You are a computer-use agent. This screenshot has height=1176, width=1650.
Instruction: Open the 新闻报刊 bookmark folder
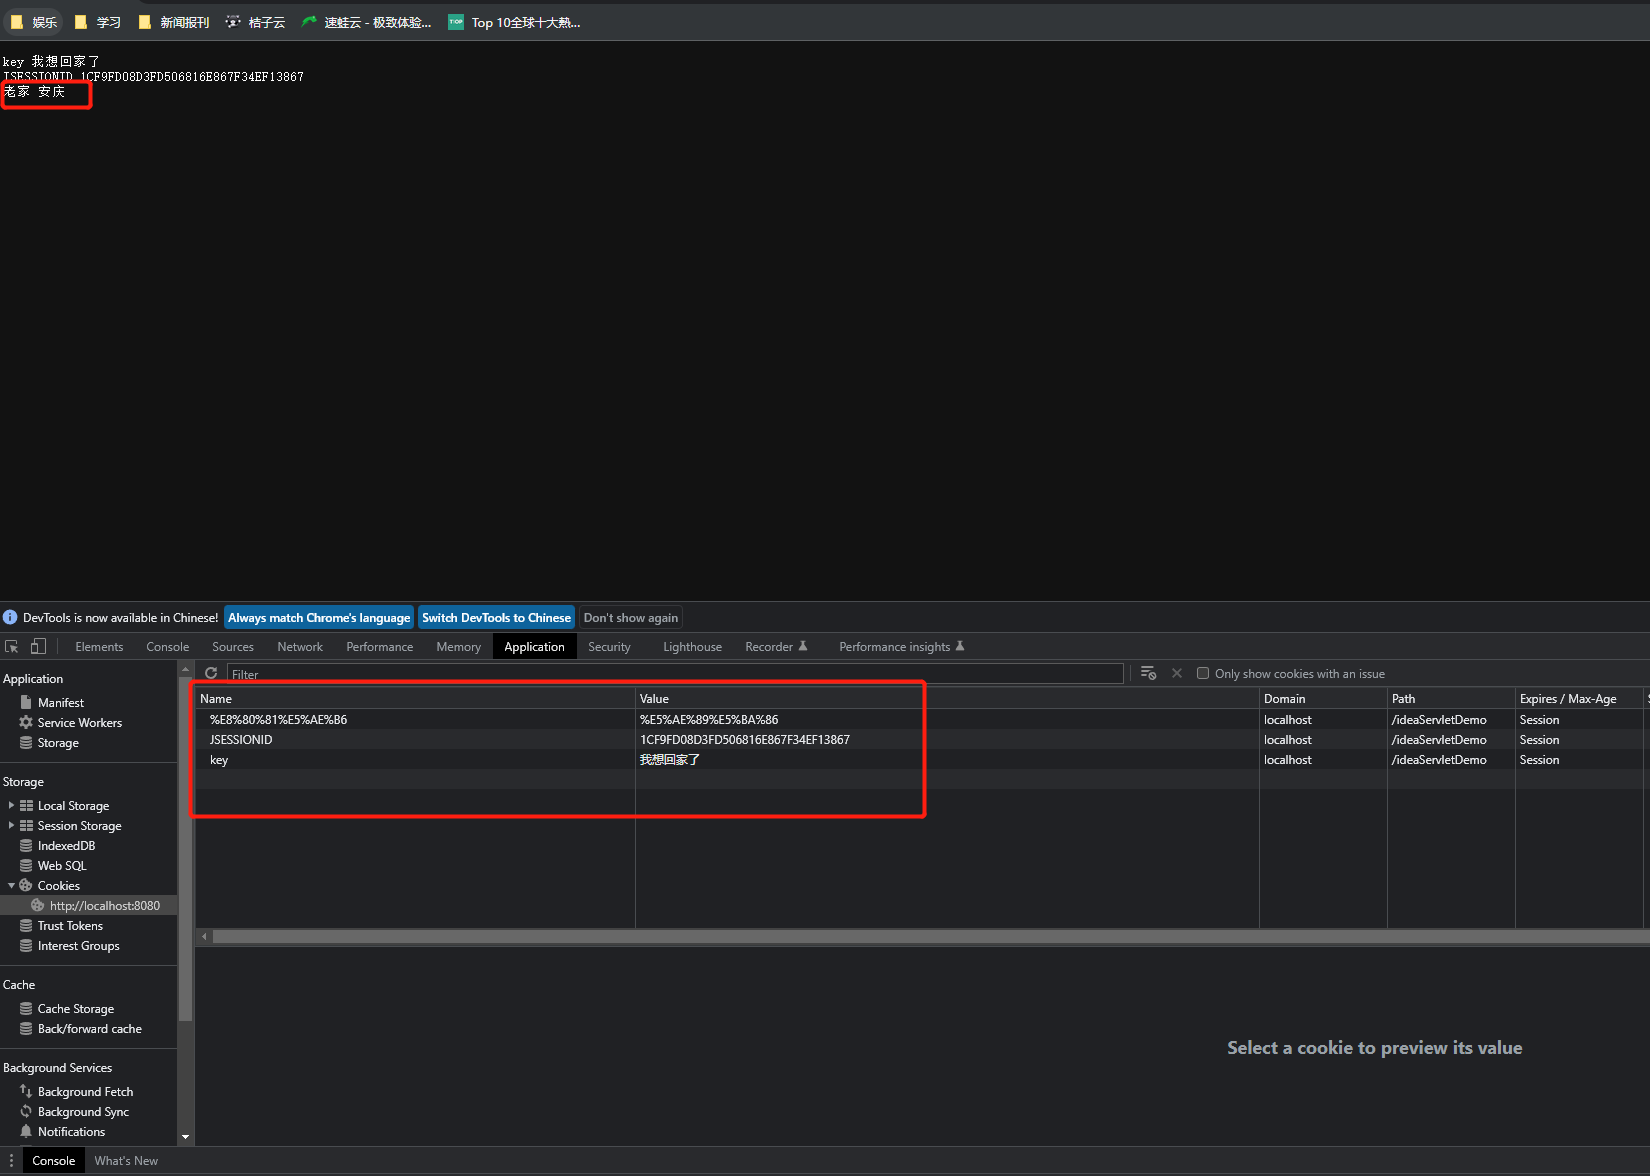pos(174,22)
